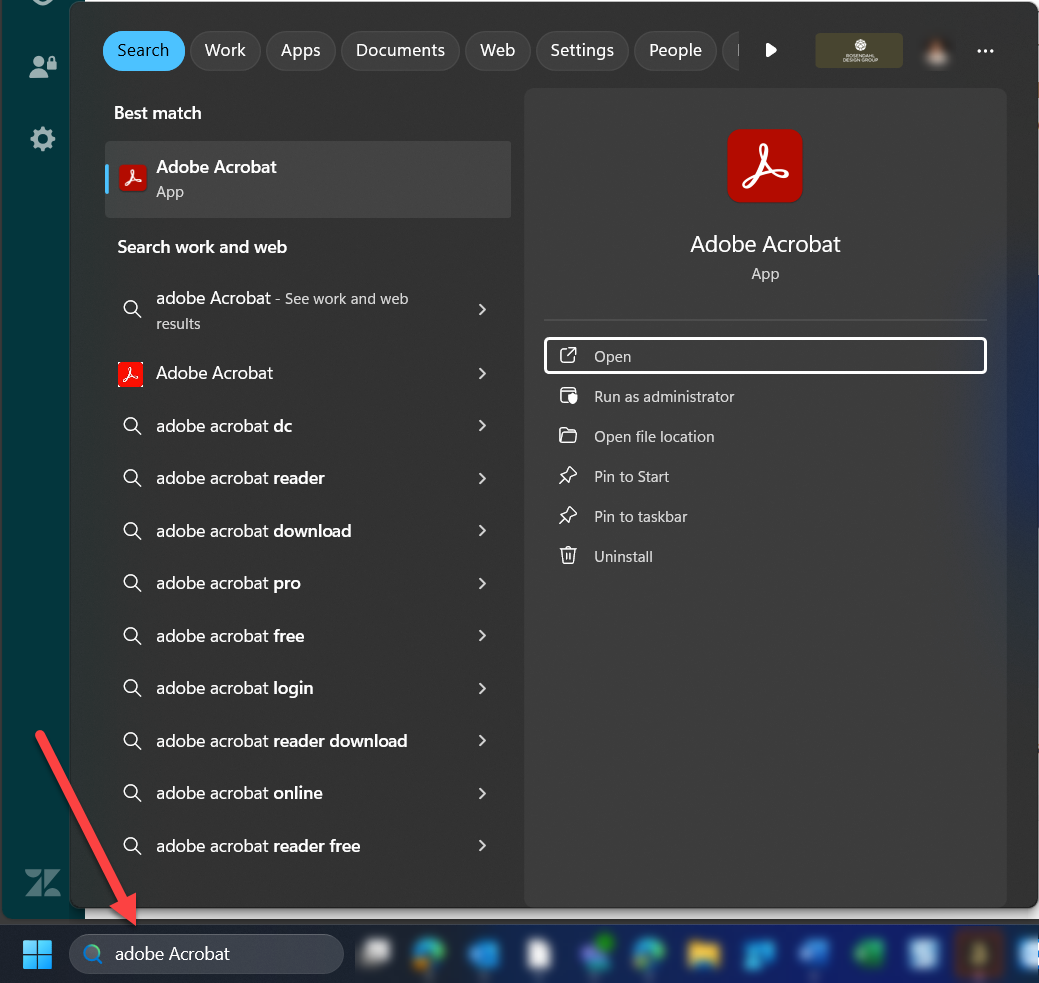
Task: Open the three-dot options menu
Action: point(985,51)
